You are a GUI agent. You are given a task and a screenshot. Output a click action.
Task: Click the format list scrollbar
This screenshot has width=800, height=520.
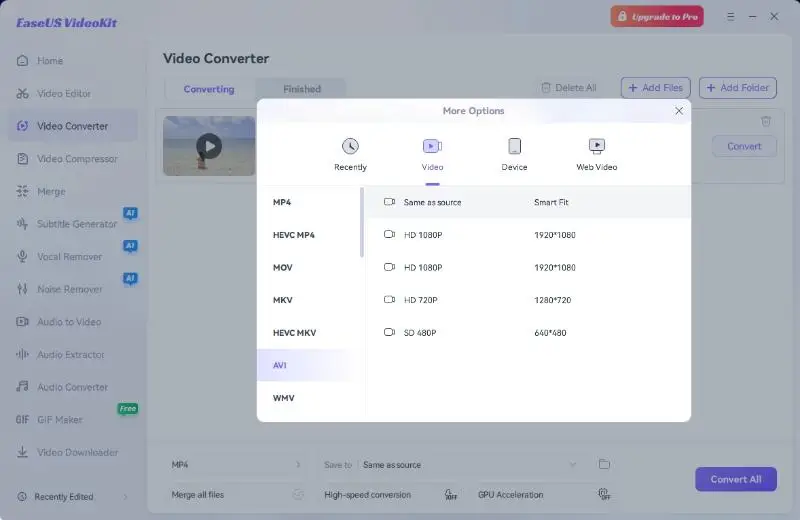coord(362,222)
